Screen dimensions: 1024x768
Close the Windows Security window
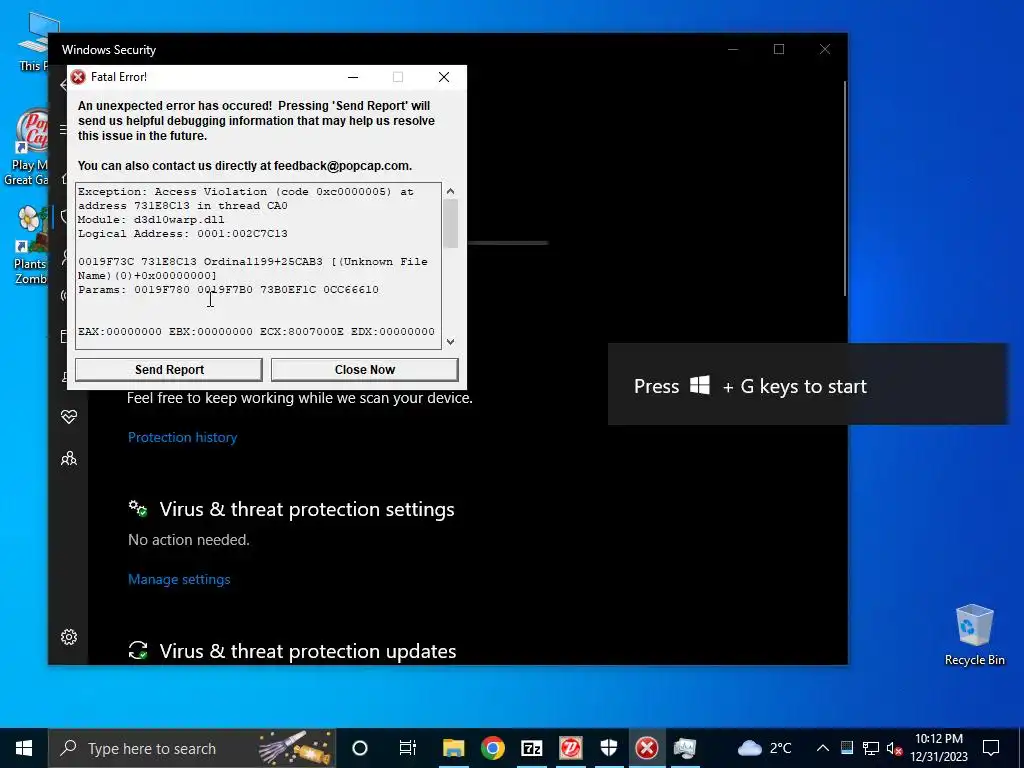(825, 49)
